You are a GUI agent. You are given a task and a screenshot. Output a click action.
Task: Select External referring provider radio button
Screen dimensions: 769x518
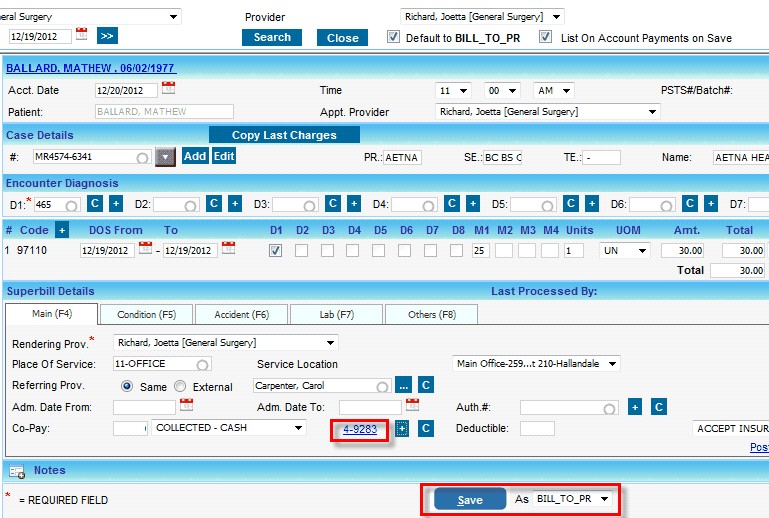180,386
